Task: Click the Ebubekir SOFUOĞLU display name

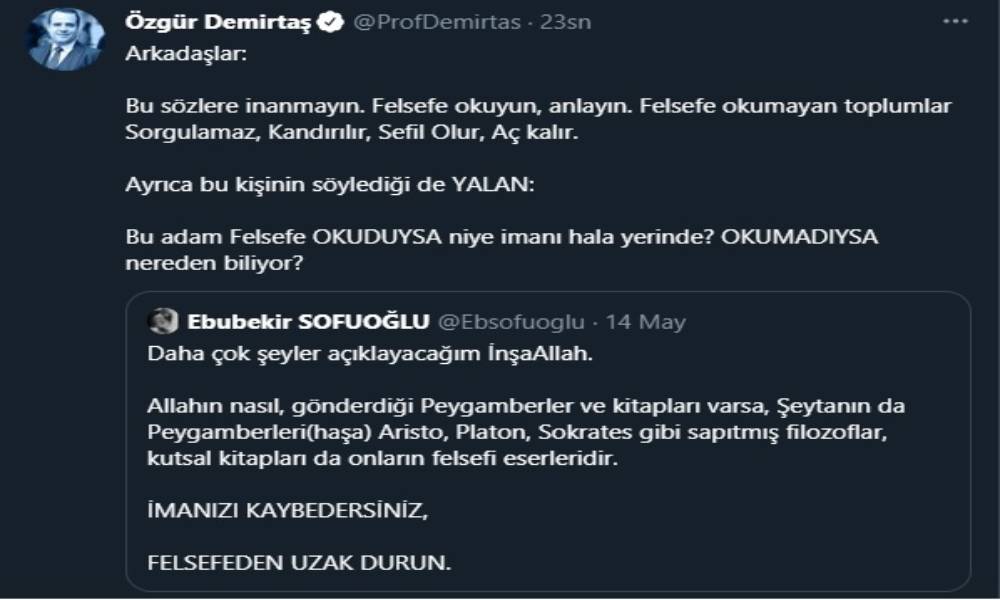Action: (x=308, y=321)
